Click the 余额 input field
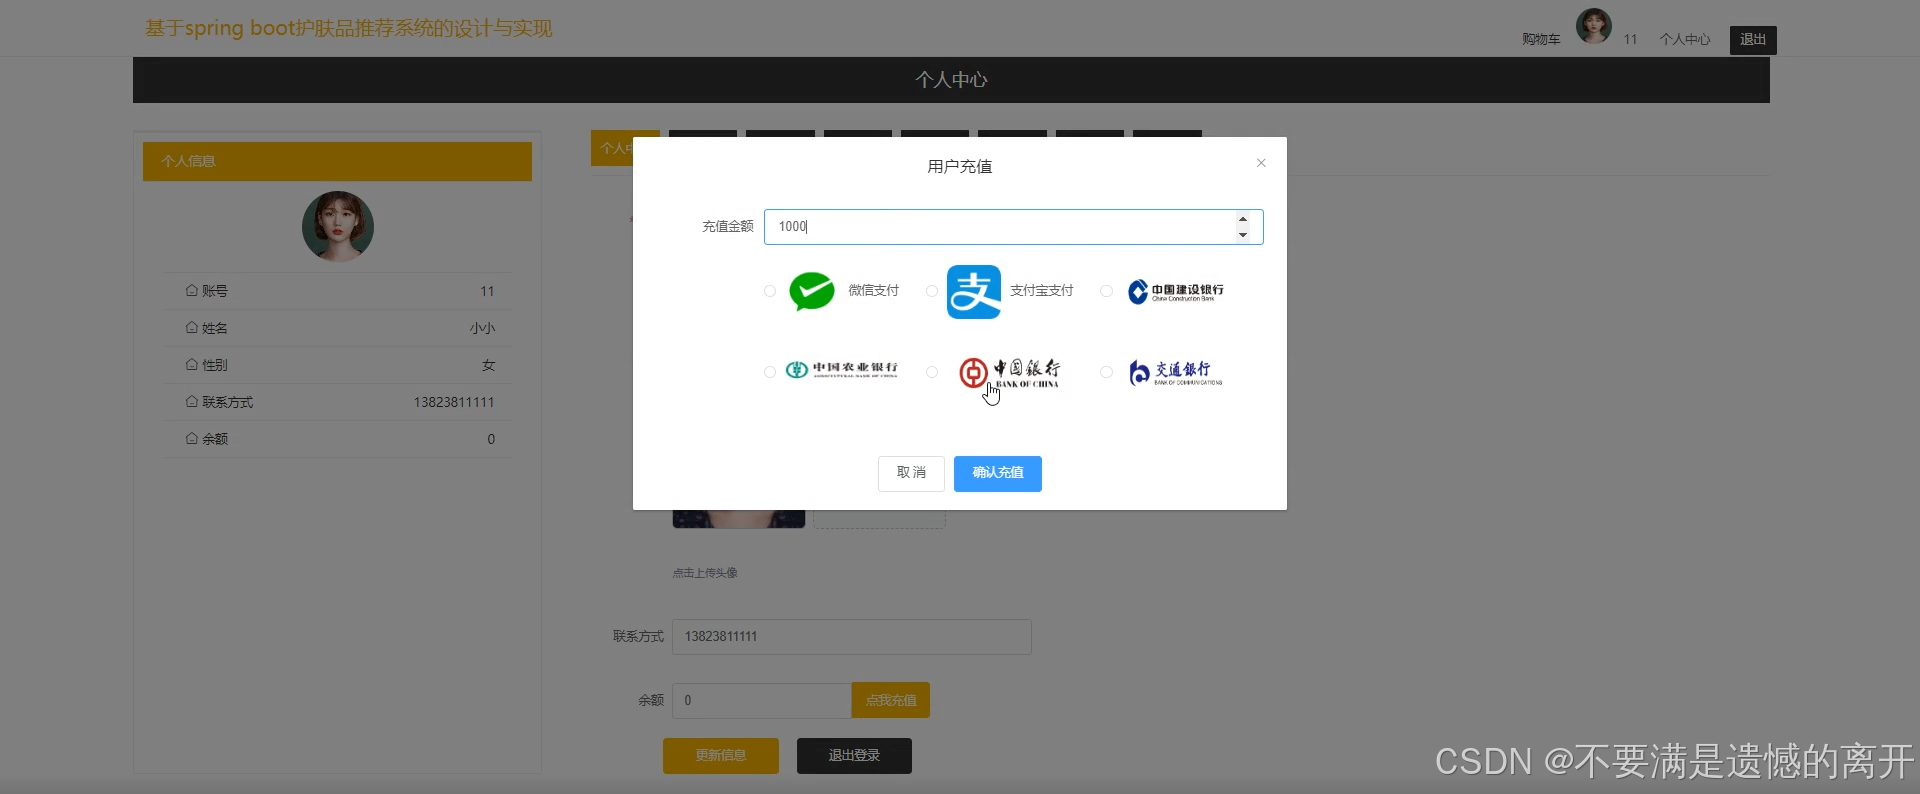The width and height of the screenshot is (1920, 794). pos(762,700)
